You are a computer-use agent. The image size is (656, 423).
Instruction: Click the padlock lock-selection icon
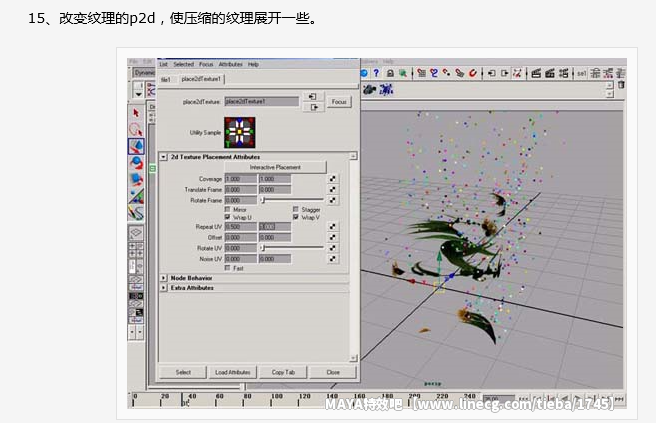390,73
